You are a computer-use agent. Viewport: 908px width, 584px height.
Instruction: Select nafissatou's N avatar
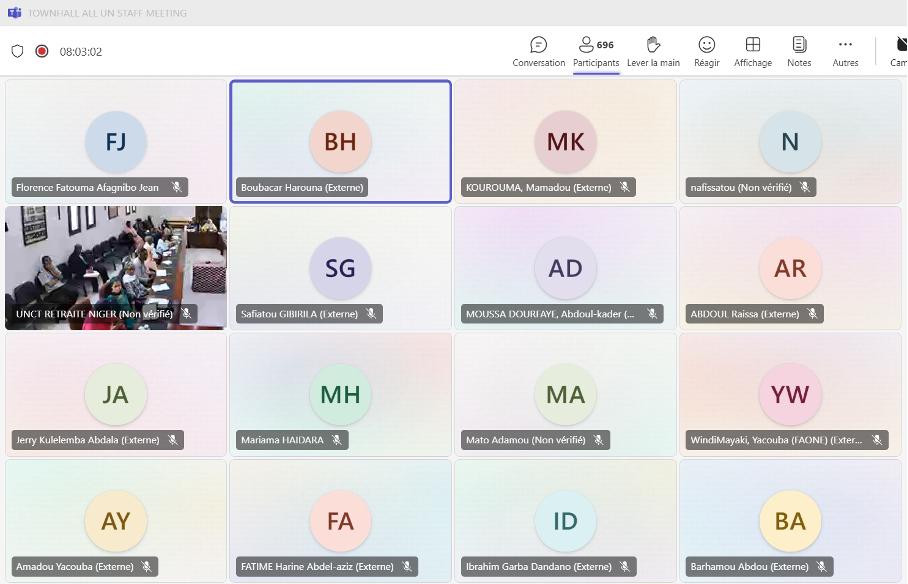(790, 141)
